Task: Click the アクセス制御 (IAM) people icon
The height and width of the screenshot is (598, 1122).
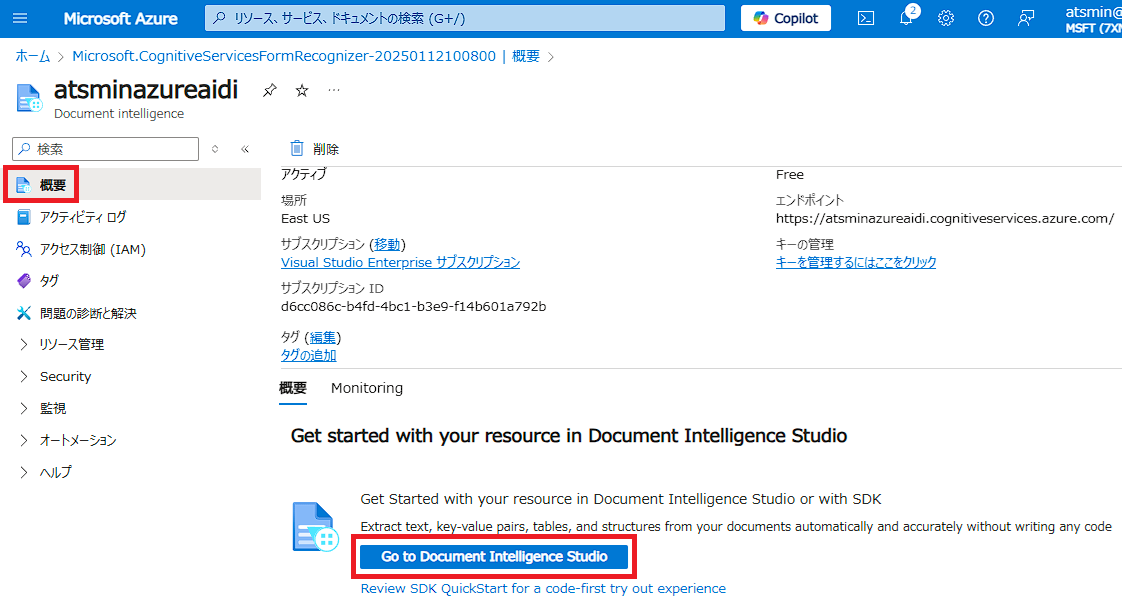Action: click(24, 249)
